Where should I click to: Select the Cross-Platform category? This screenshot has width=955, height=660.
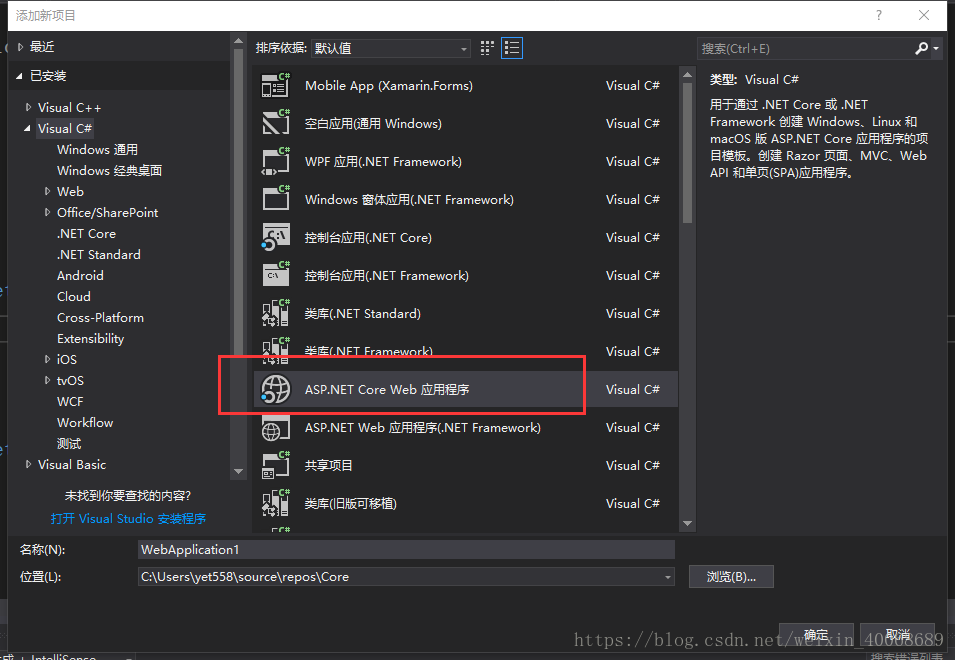pos(100,317)
